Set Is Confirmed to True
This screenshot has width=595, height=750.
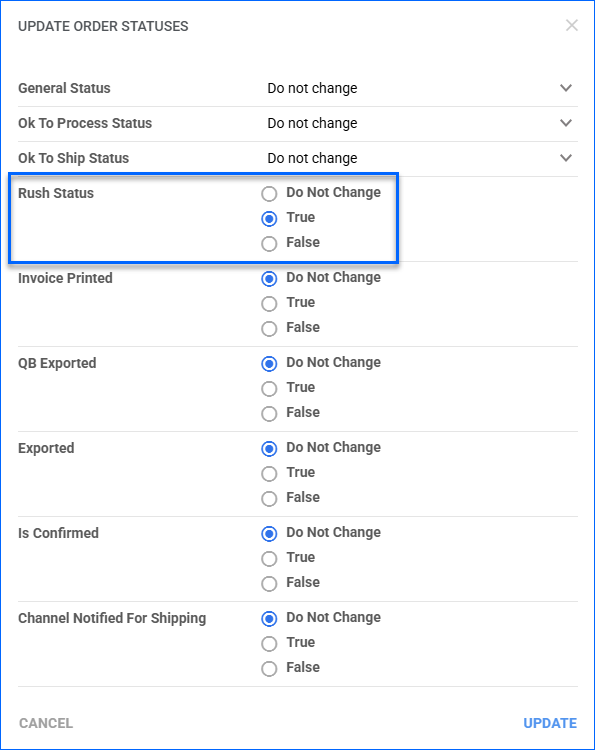tap(269, 559)
